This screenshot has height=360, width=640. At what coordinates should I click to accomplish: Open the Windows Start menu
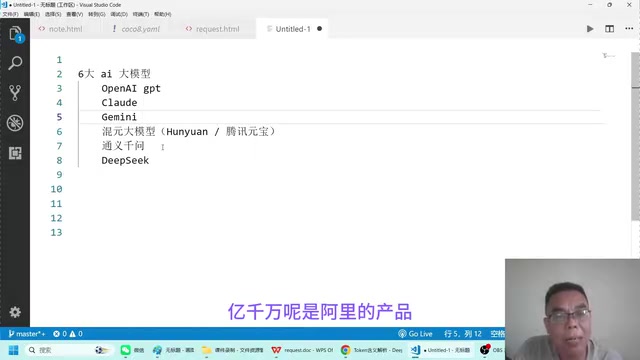(13, 350)
